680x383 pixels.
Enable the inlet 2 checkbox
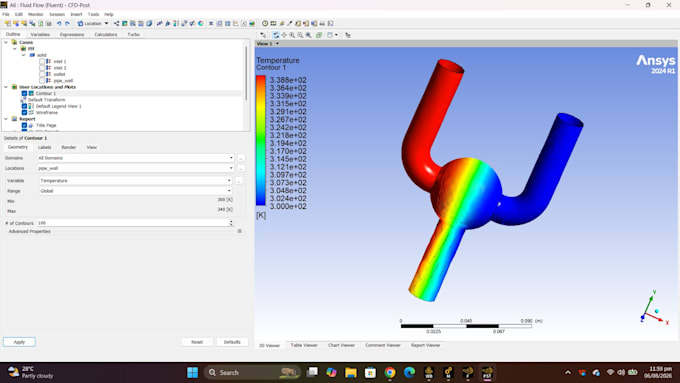click(42, 68)
